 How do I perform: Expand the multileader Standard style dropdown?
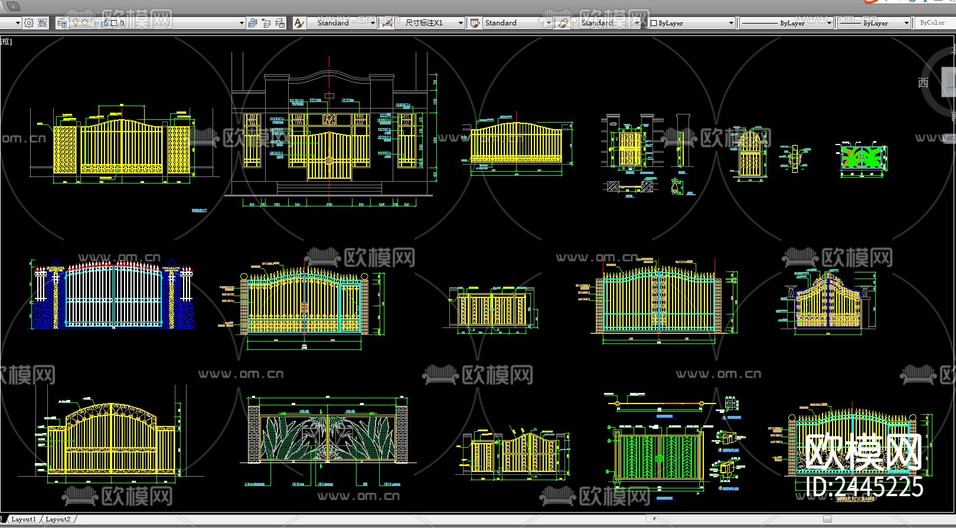pyautogui.click(x=637, y=23)
